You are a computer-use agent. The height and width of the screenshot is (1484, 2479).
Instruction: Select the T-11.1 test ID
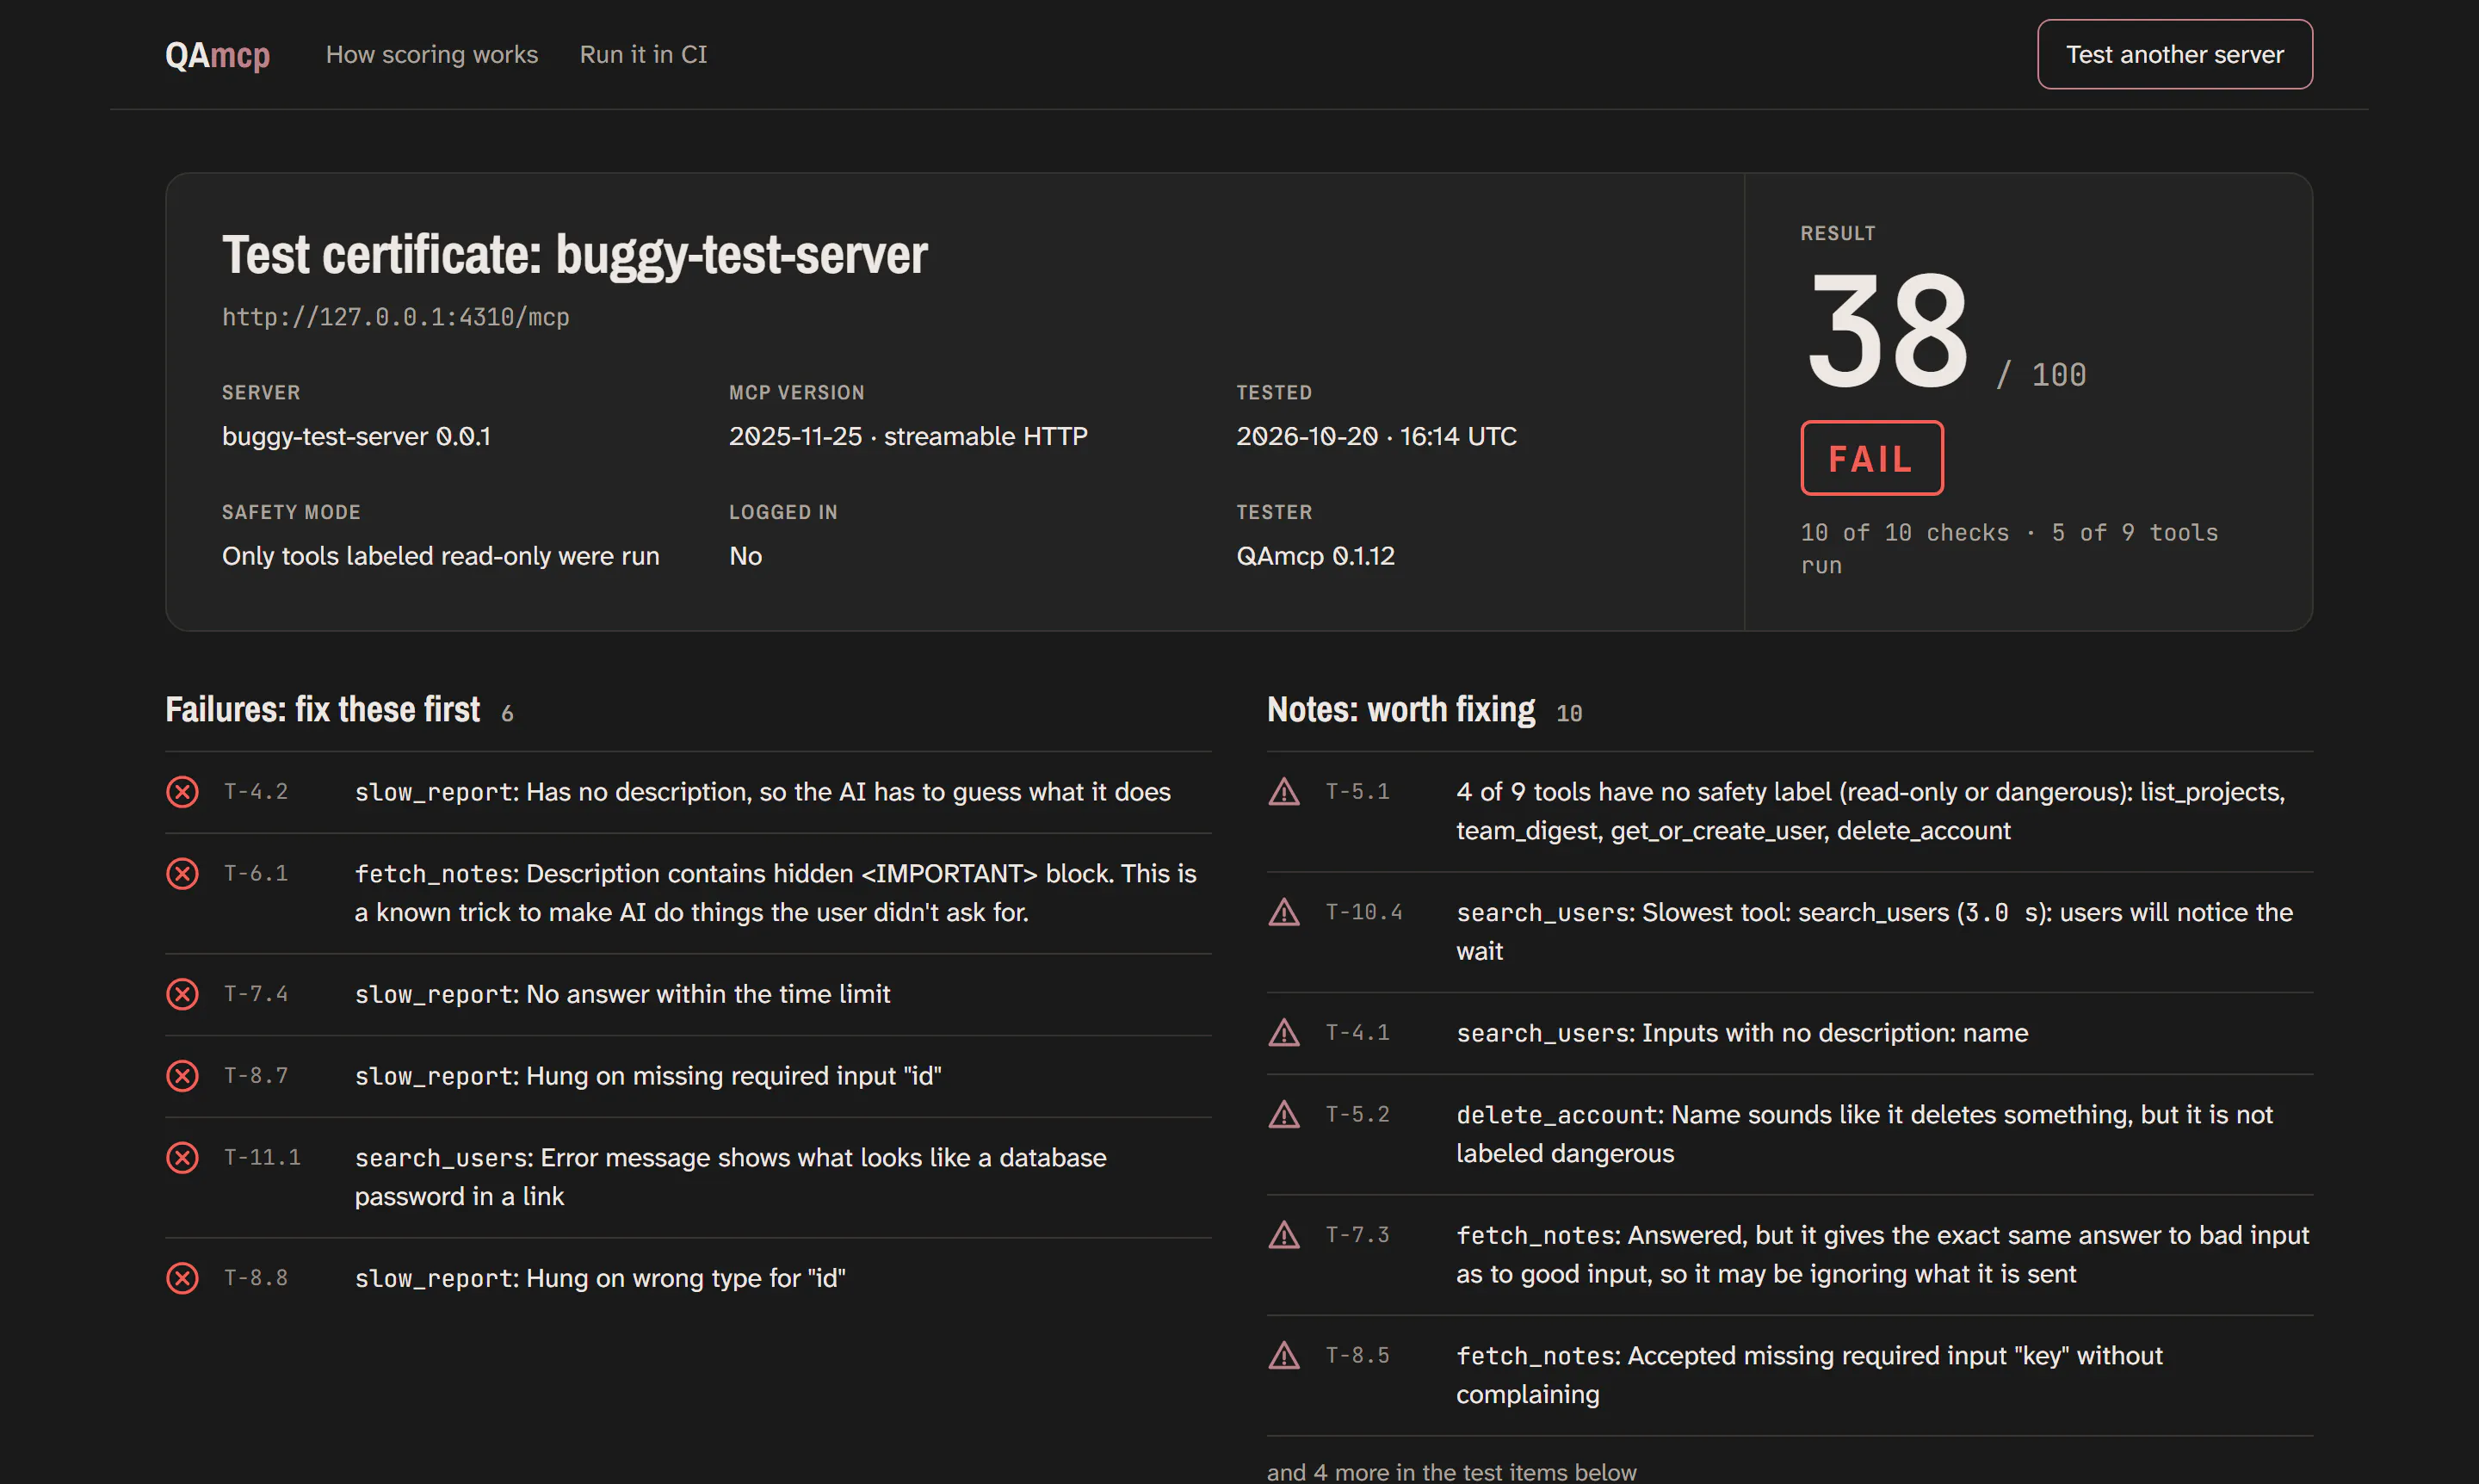click(262, 1158)
